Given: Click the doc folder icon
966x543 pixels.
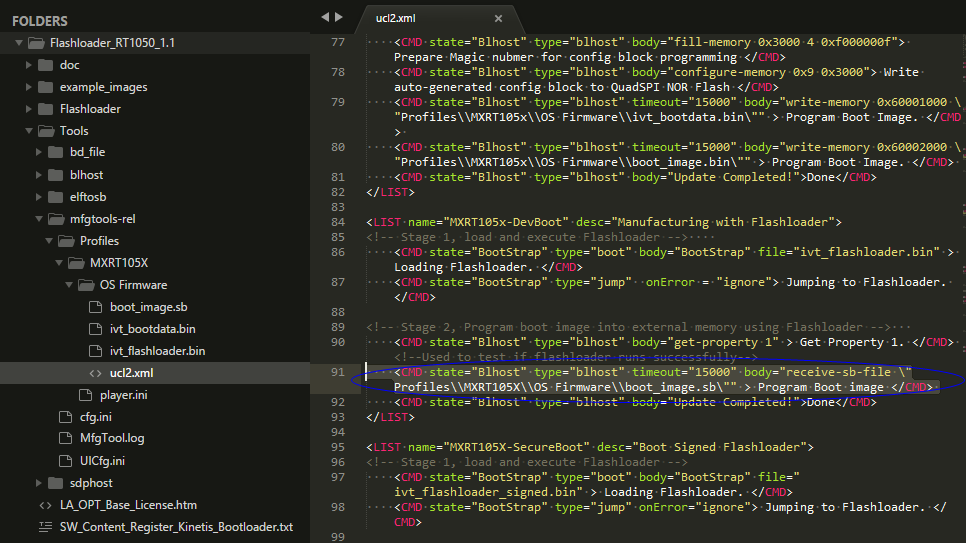Looking at the screenshot, I should 46,65.
